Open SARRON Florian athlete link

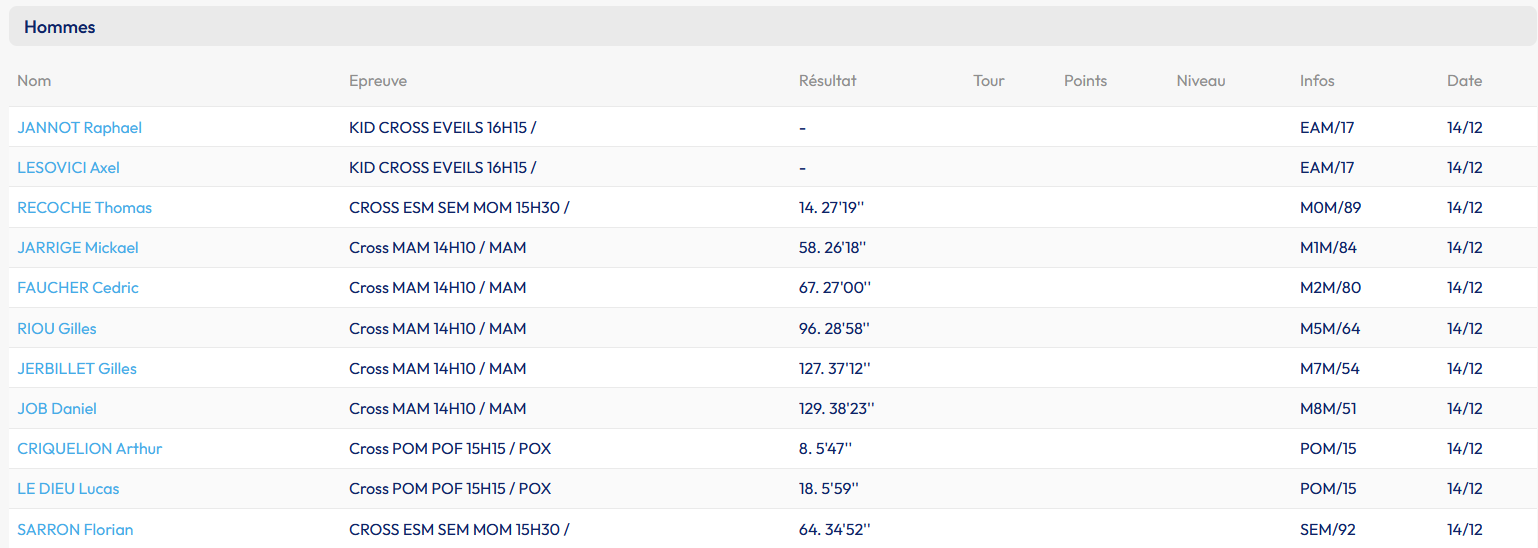coord(75,530)
